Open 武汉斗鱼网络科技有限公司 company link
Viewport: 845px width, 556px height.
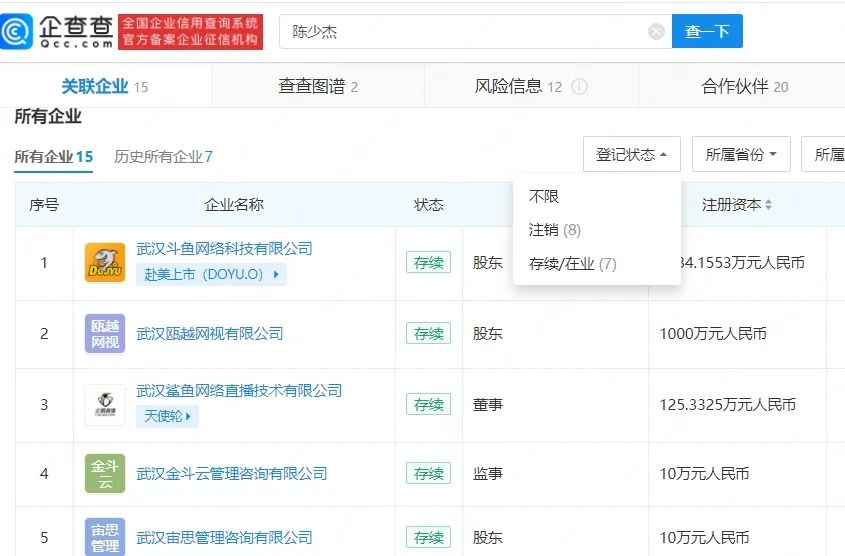[x=224, y=248]
